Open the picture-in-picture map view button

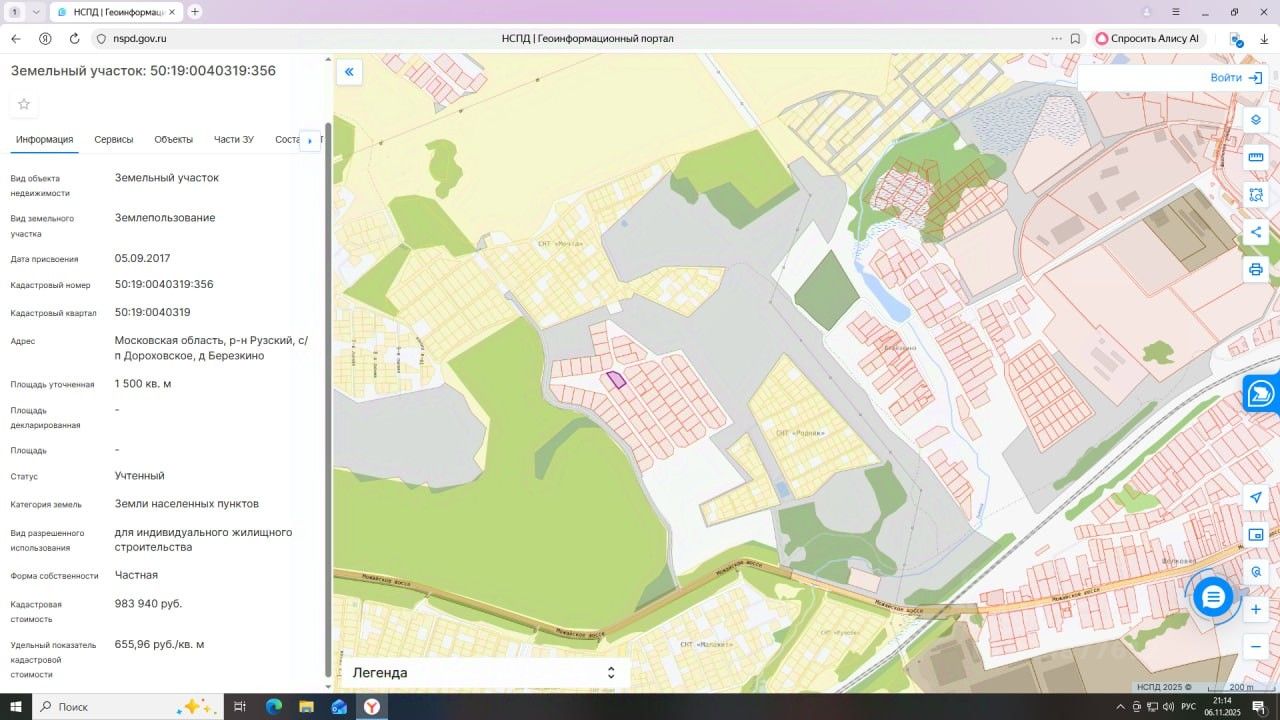point(1256,535)
